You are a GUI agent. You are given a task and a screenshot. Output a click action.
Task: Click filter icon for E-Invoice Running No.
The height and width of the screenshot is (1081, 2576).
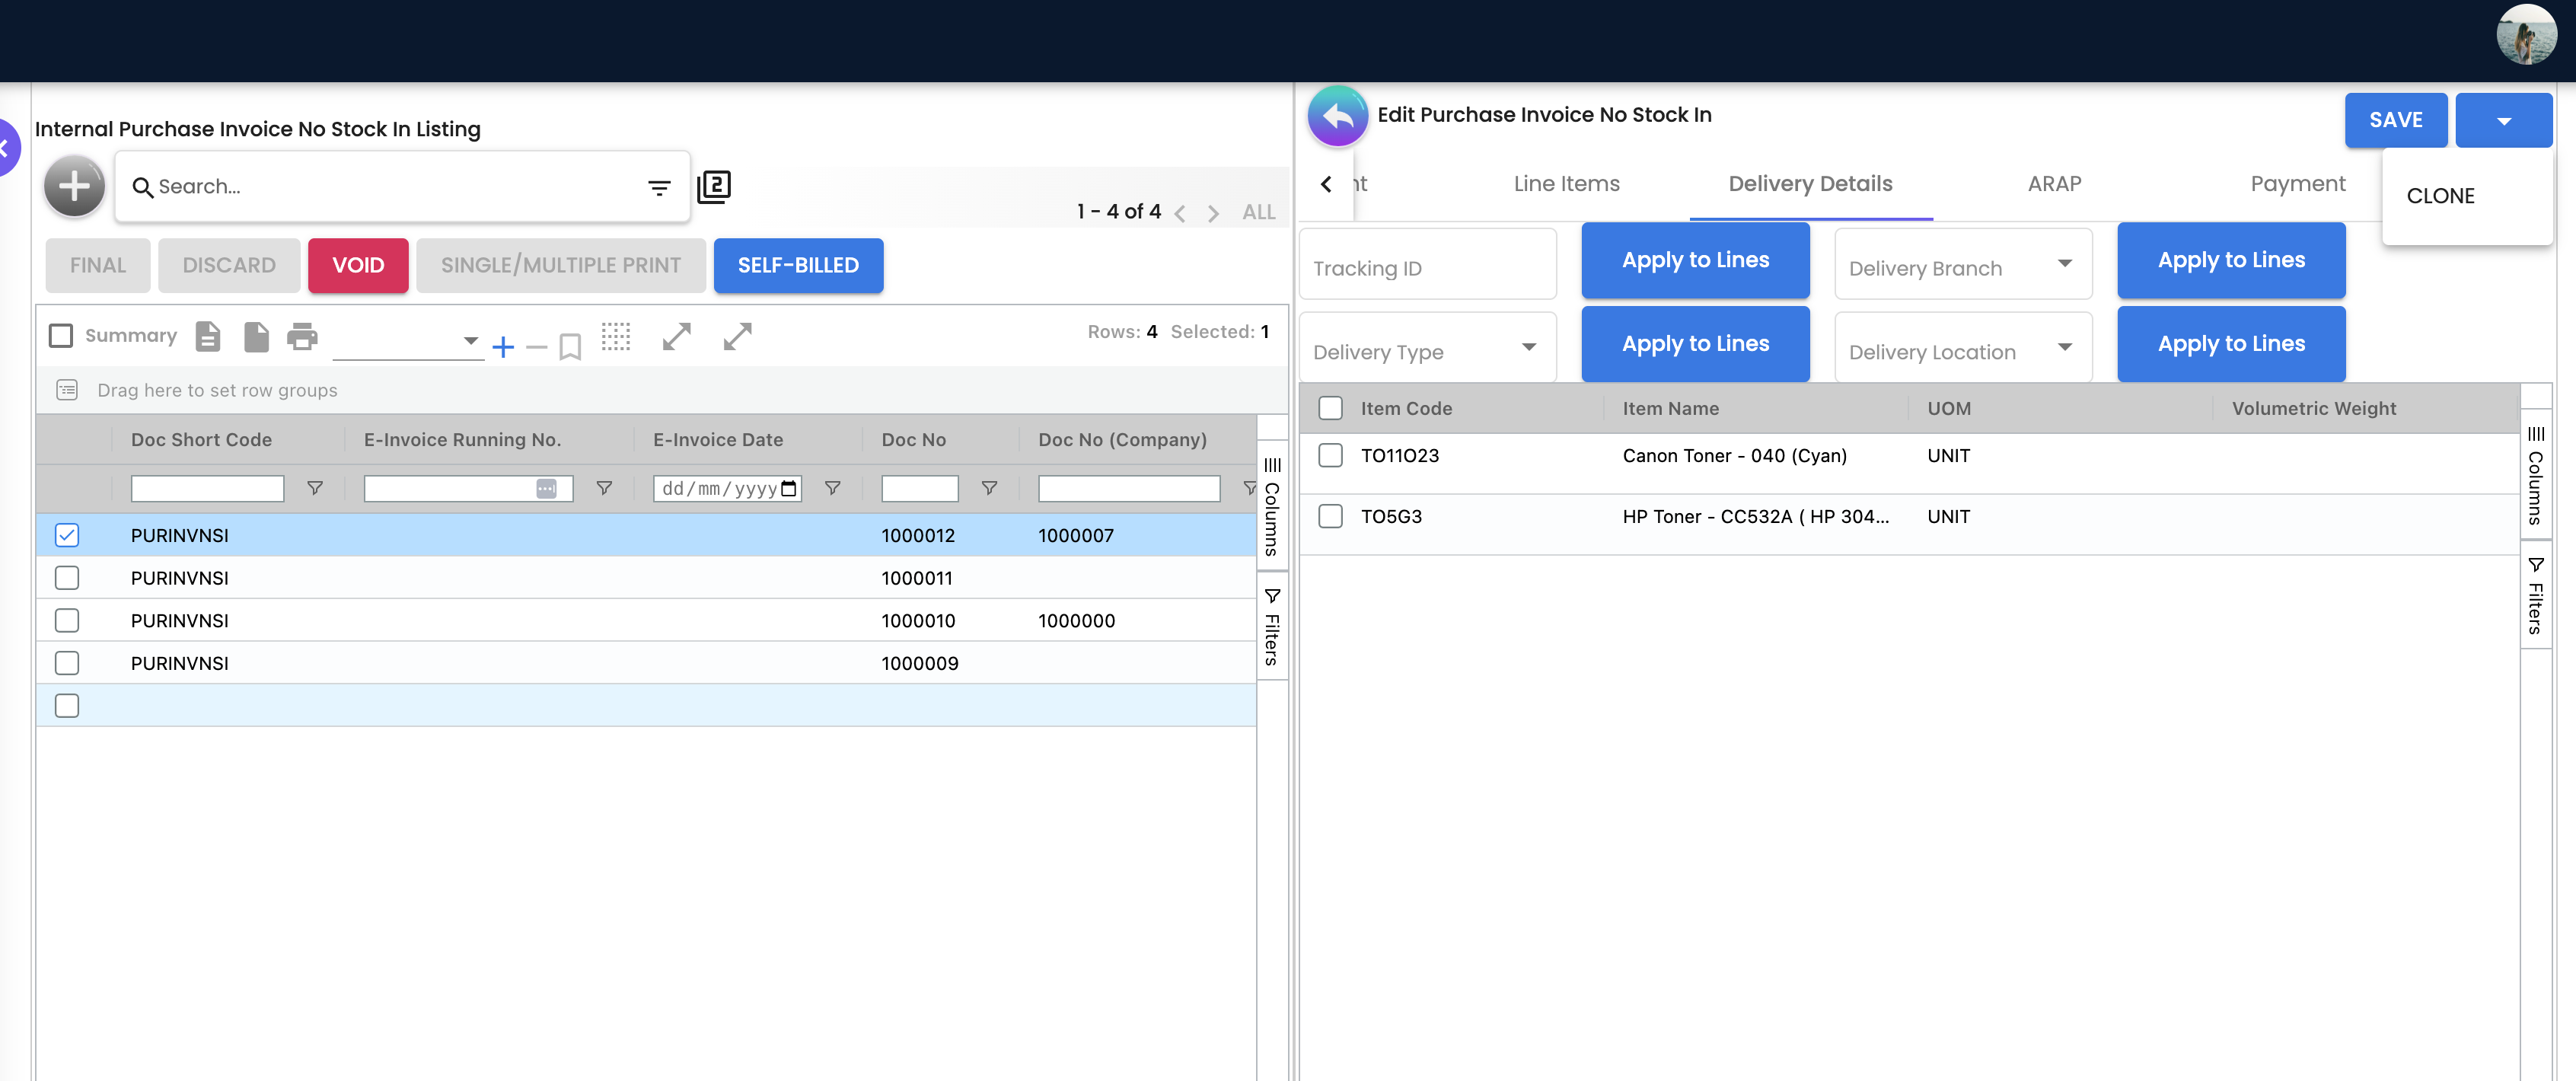pyautogui.click(x=604, y=488)
